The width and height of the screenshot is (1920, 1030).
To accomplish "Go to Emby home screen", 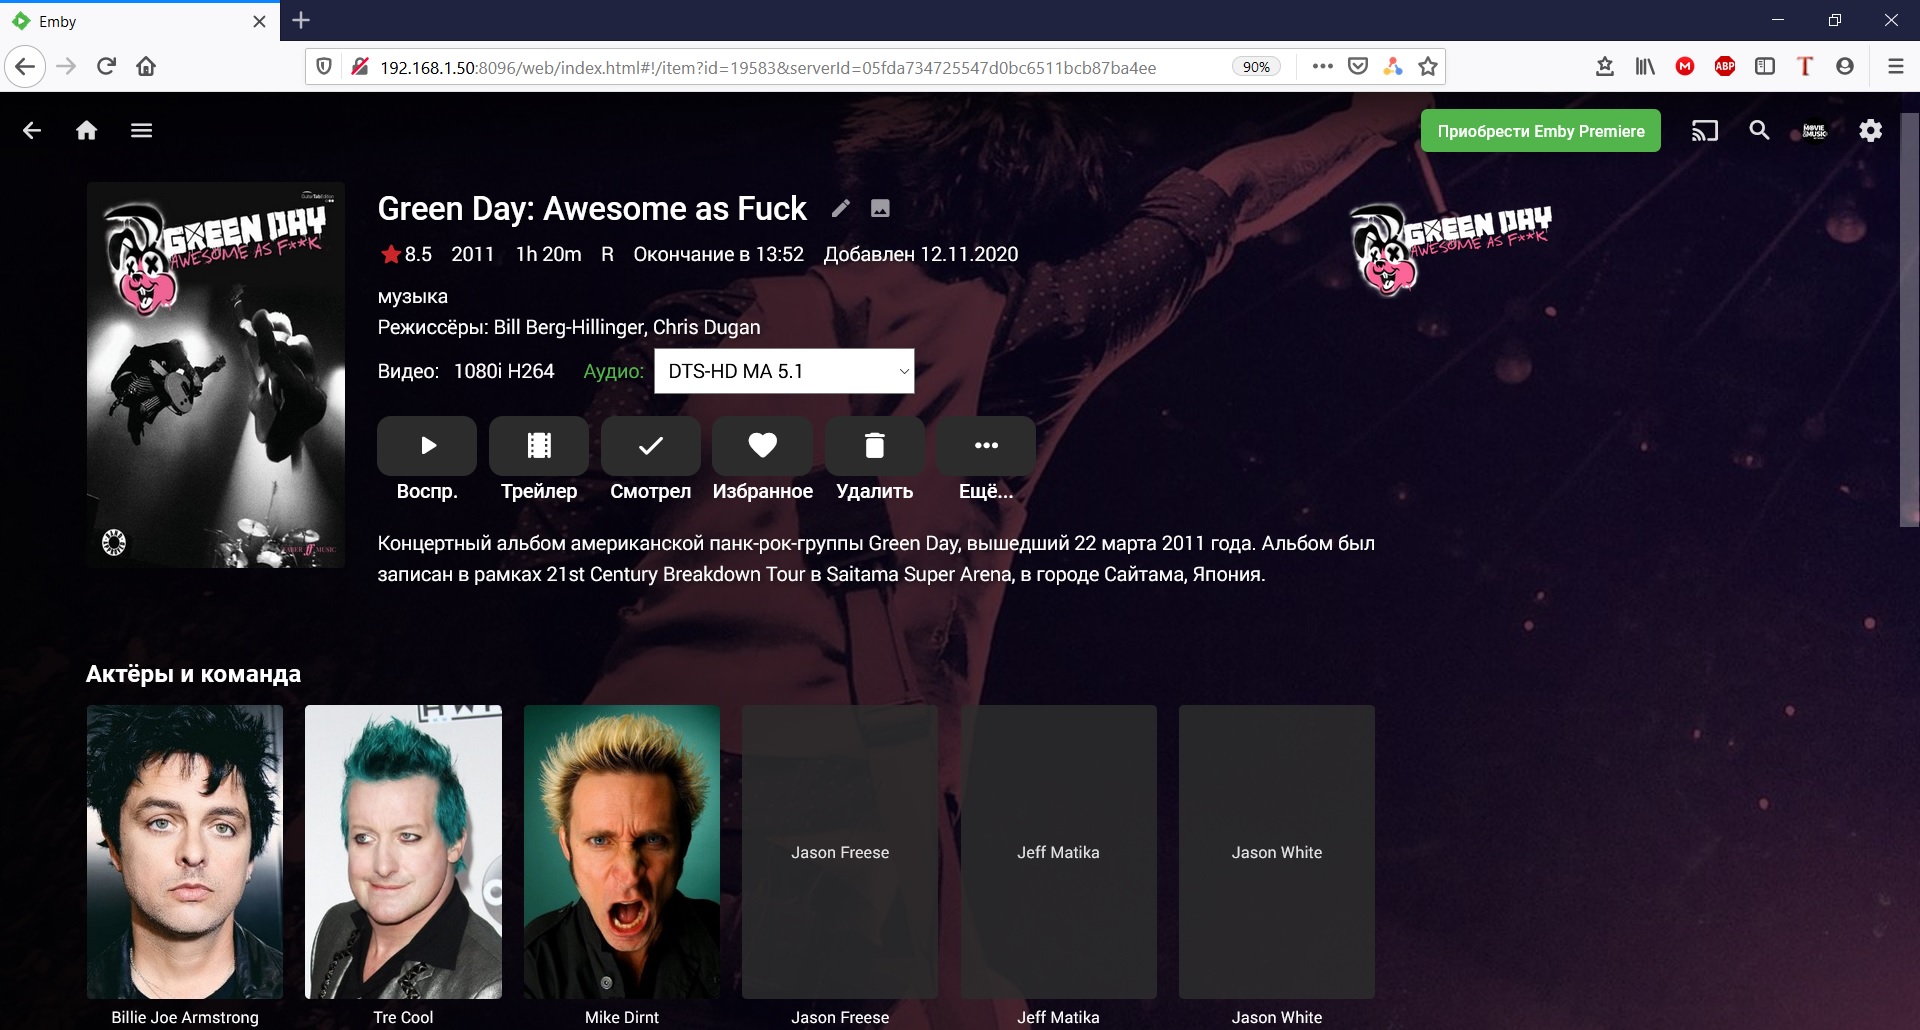I will [x=87, y=131].
